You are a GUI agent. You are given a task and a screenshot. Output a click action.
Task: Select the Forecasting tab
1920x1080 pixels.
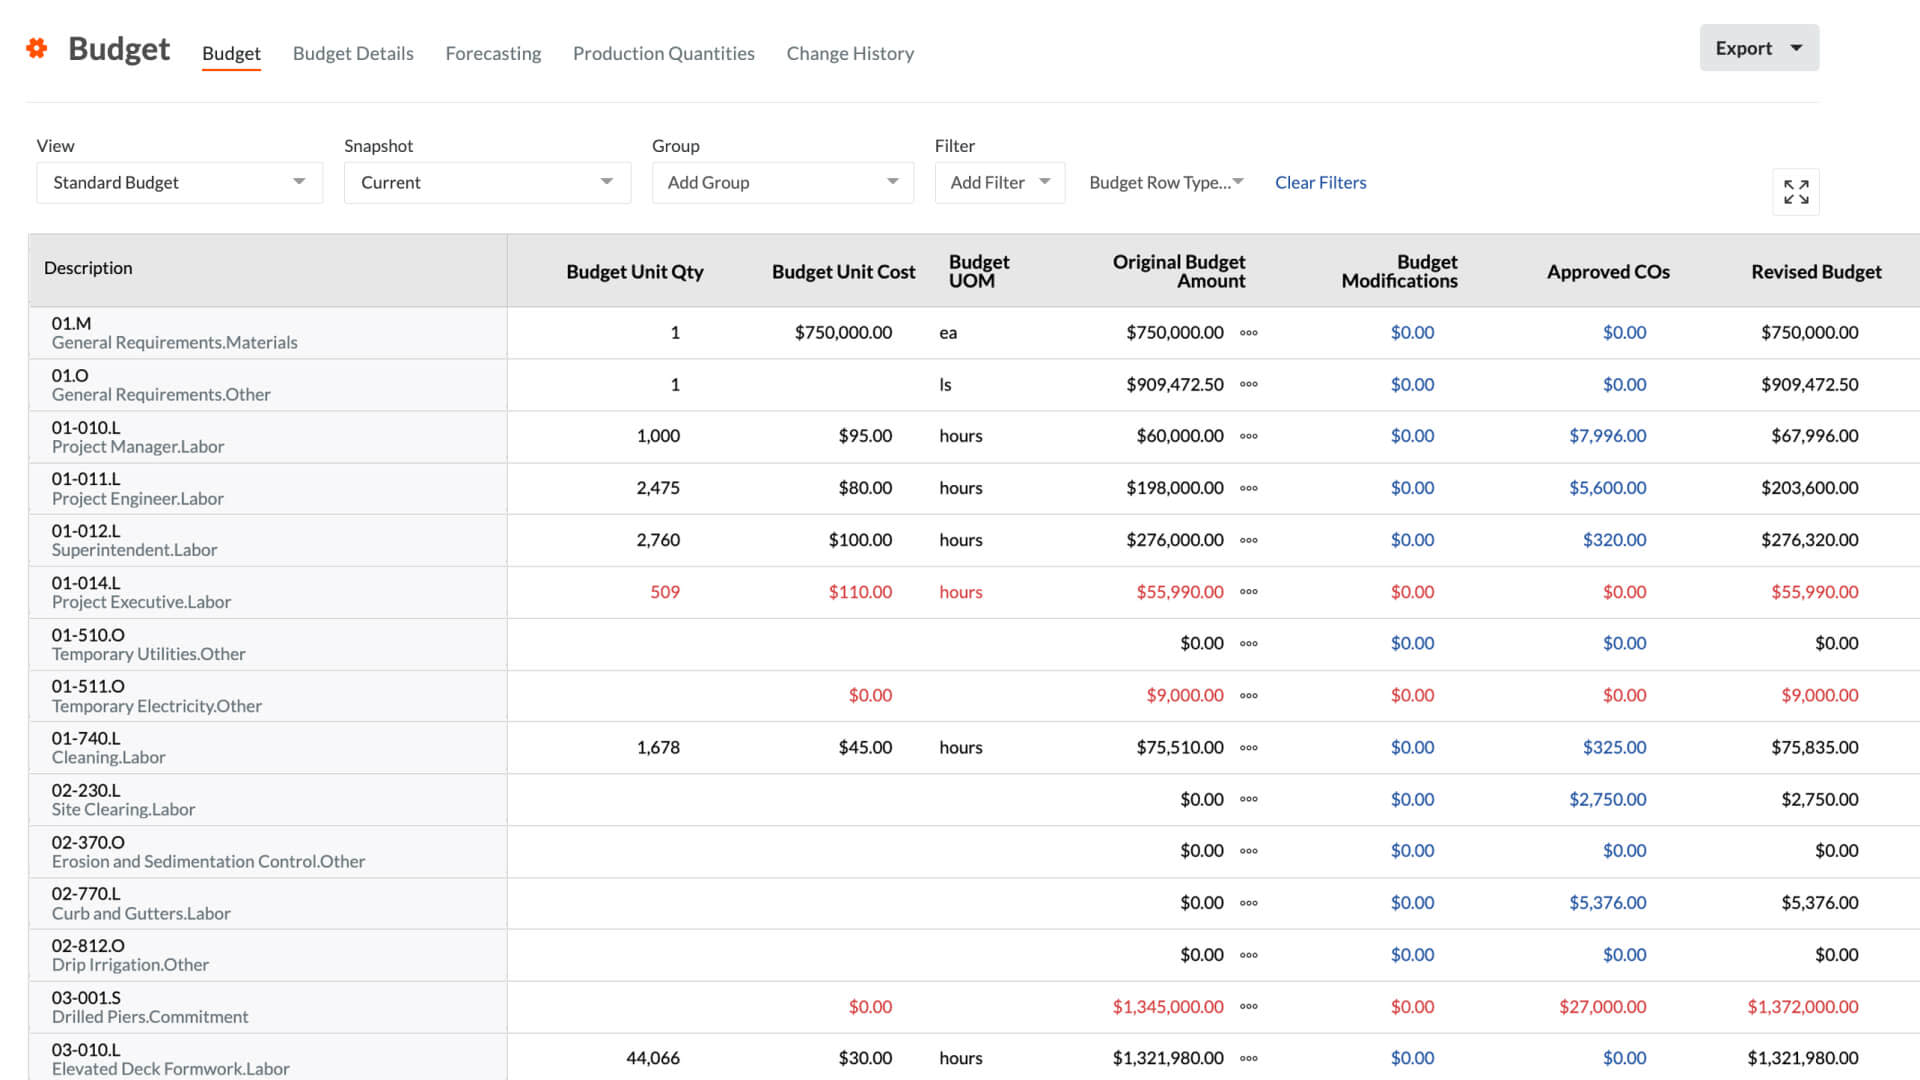(493, 53)
